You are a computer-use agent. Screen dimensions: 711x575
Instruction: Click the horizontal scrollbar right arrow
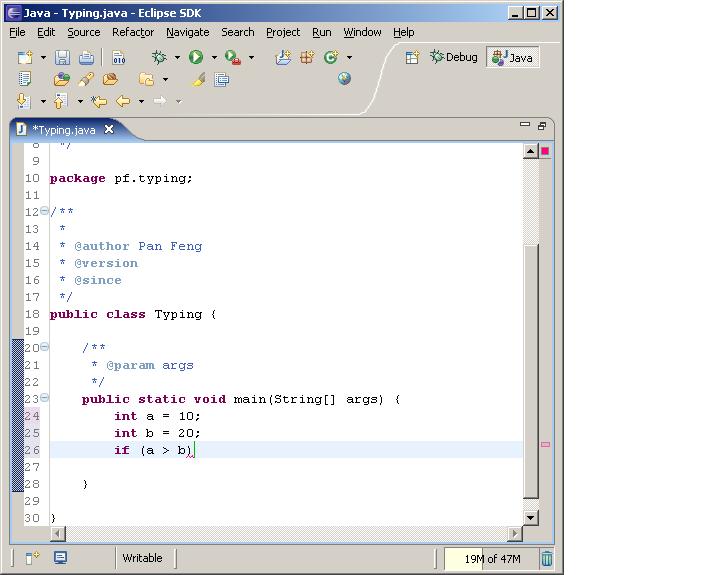[515, 534]
